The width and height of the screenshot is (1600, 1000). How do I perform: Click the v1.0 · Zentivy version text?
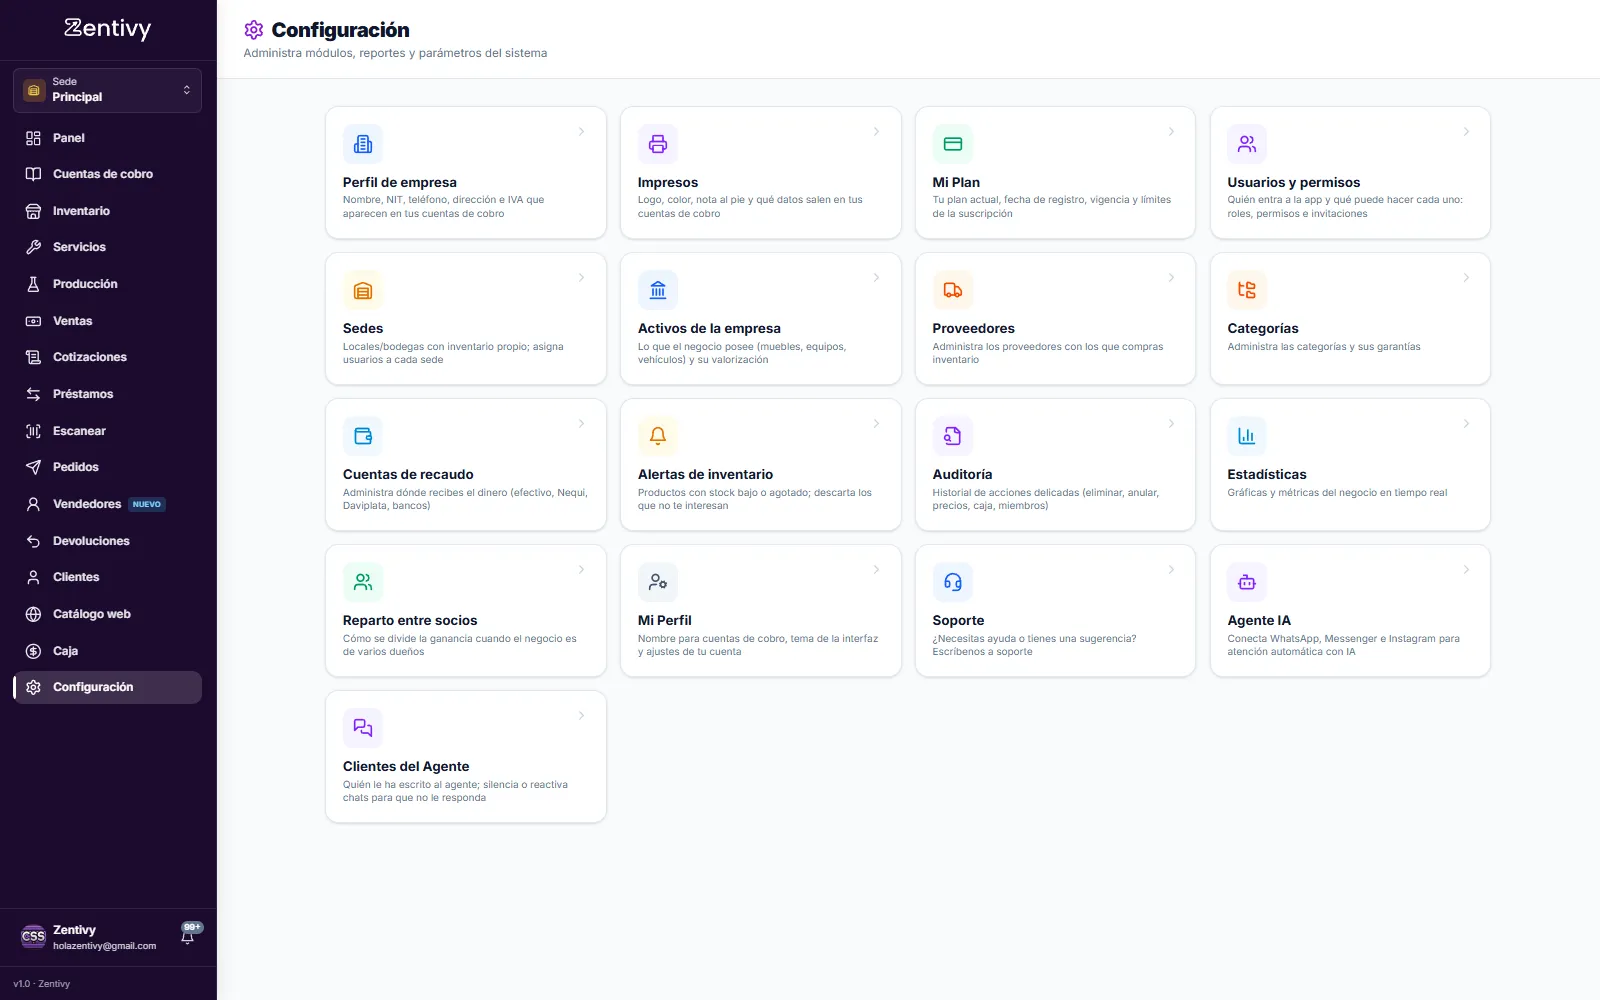42,984
